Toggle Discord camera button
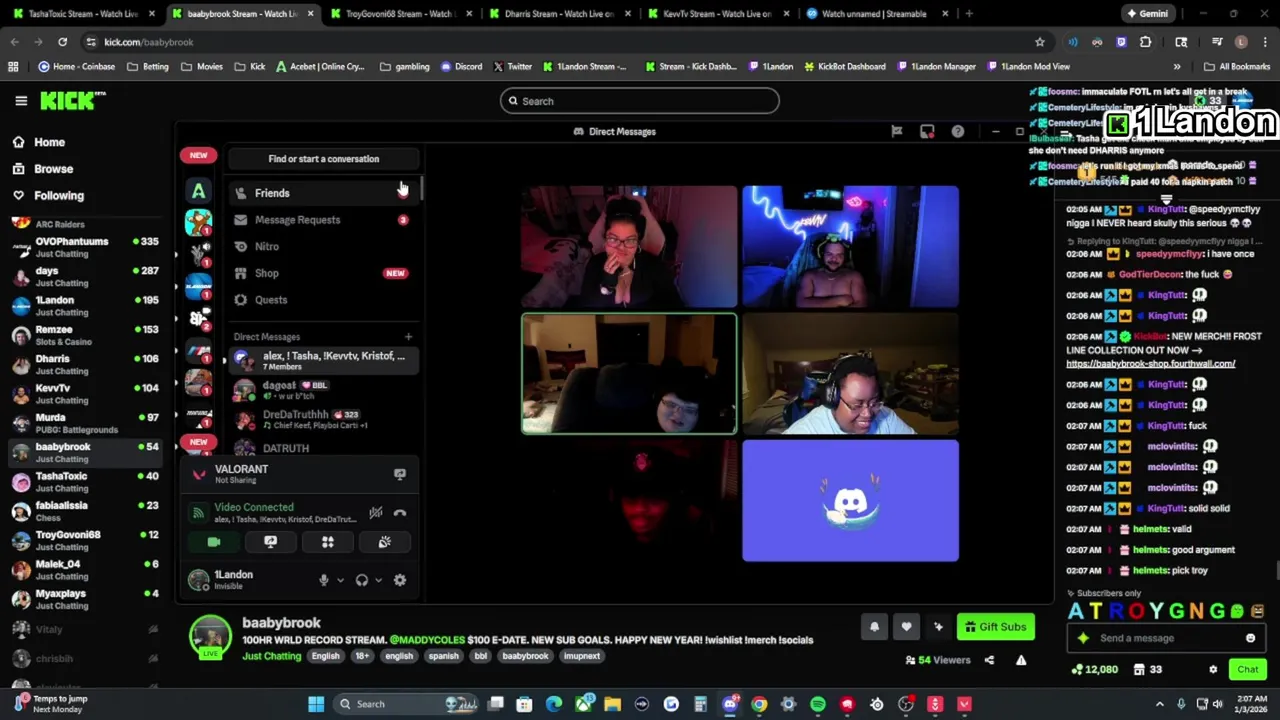1280x720 pixels. pyautogui.click(x=213, y=542)
